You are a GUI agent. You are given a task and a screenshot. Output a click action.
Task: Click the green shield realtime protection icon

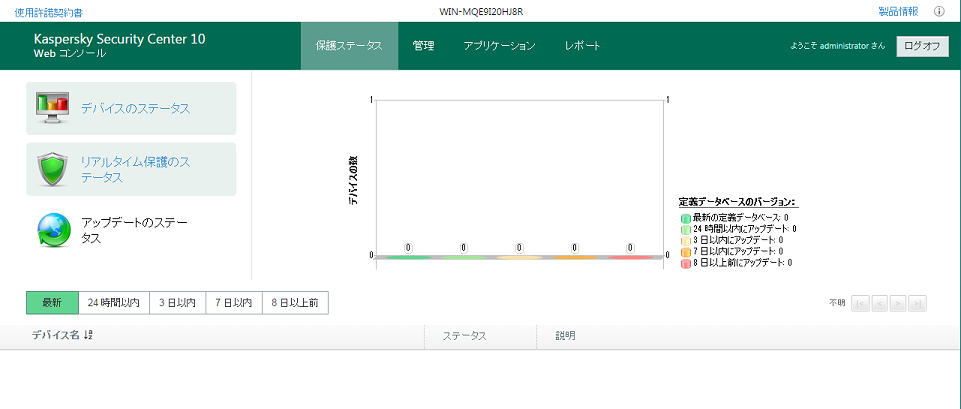[52, 169]
